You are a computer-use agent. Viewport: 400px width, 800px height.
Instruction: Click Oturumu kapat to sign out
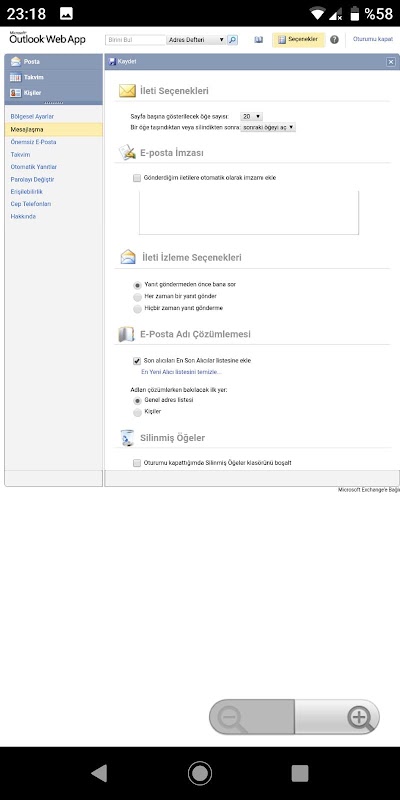[x=373, y=39]
